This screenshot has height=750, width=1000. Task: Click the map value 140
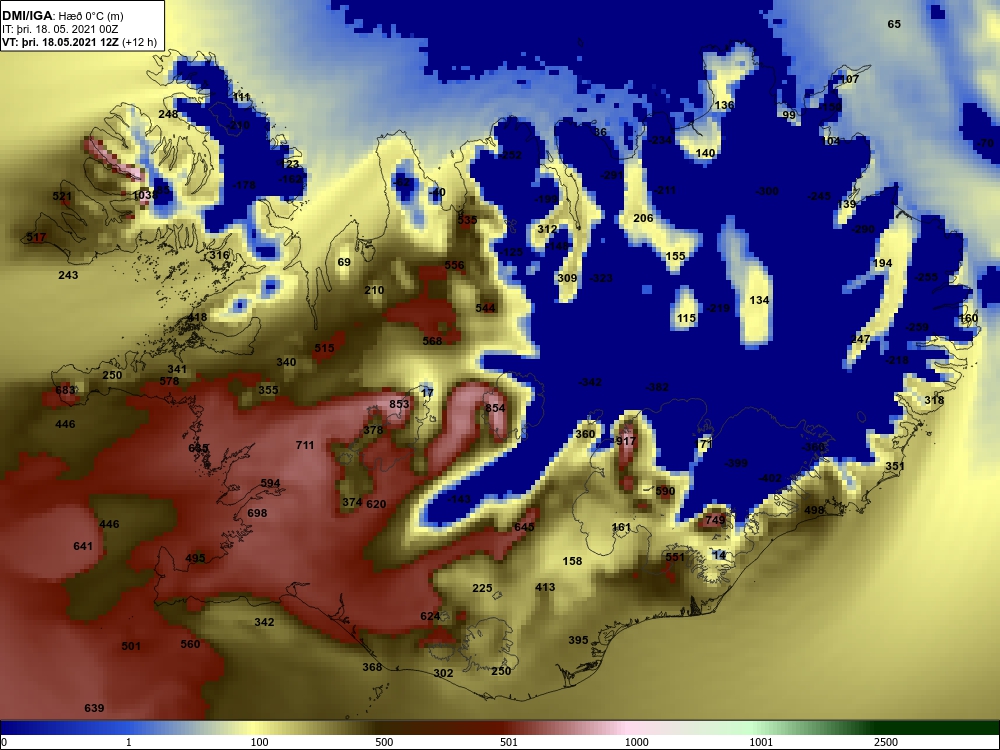pyautogui.click(x=705, y=153)
